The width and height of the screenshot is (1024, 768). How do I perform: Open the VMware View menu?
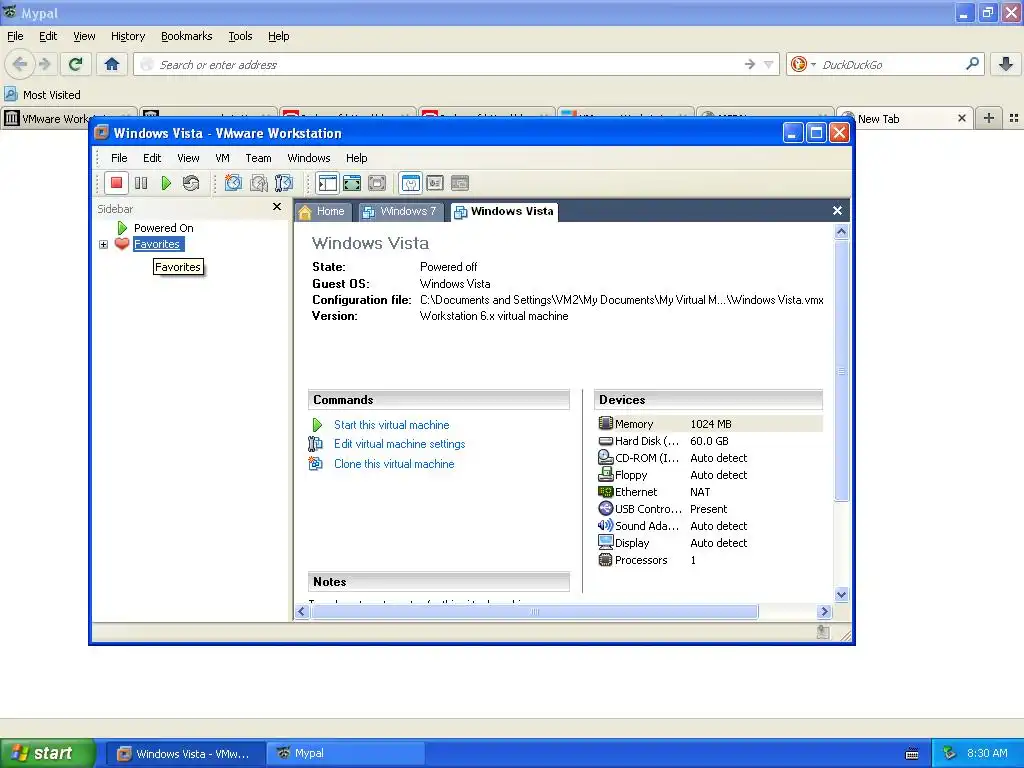188,158
